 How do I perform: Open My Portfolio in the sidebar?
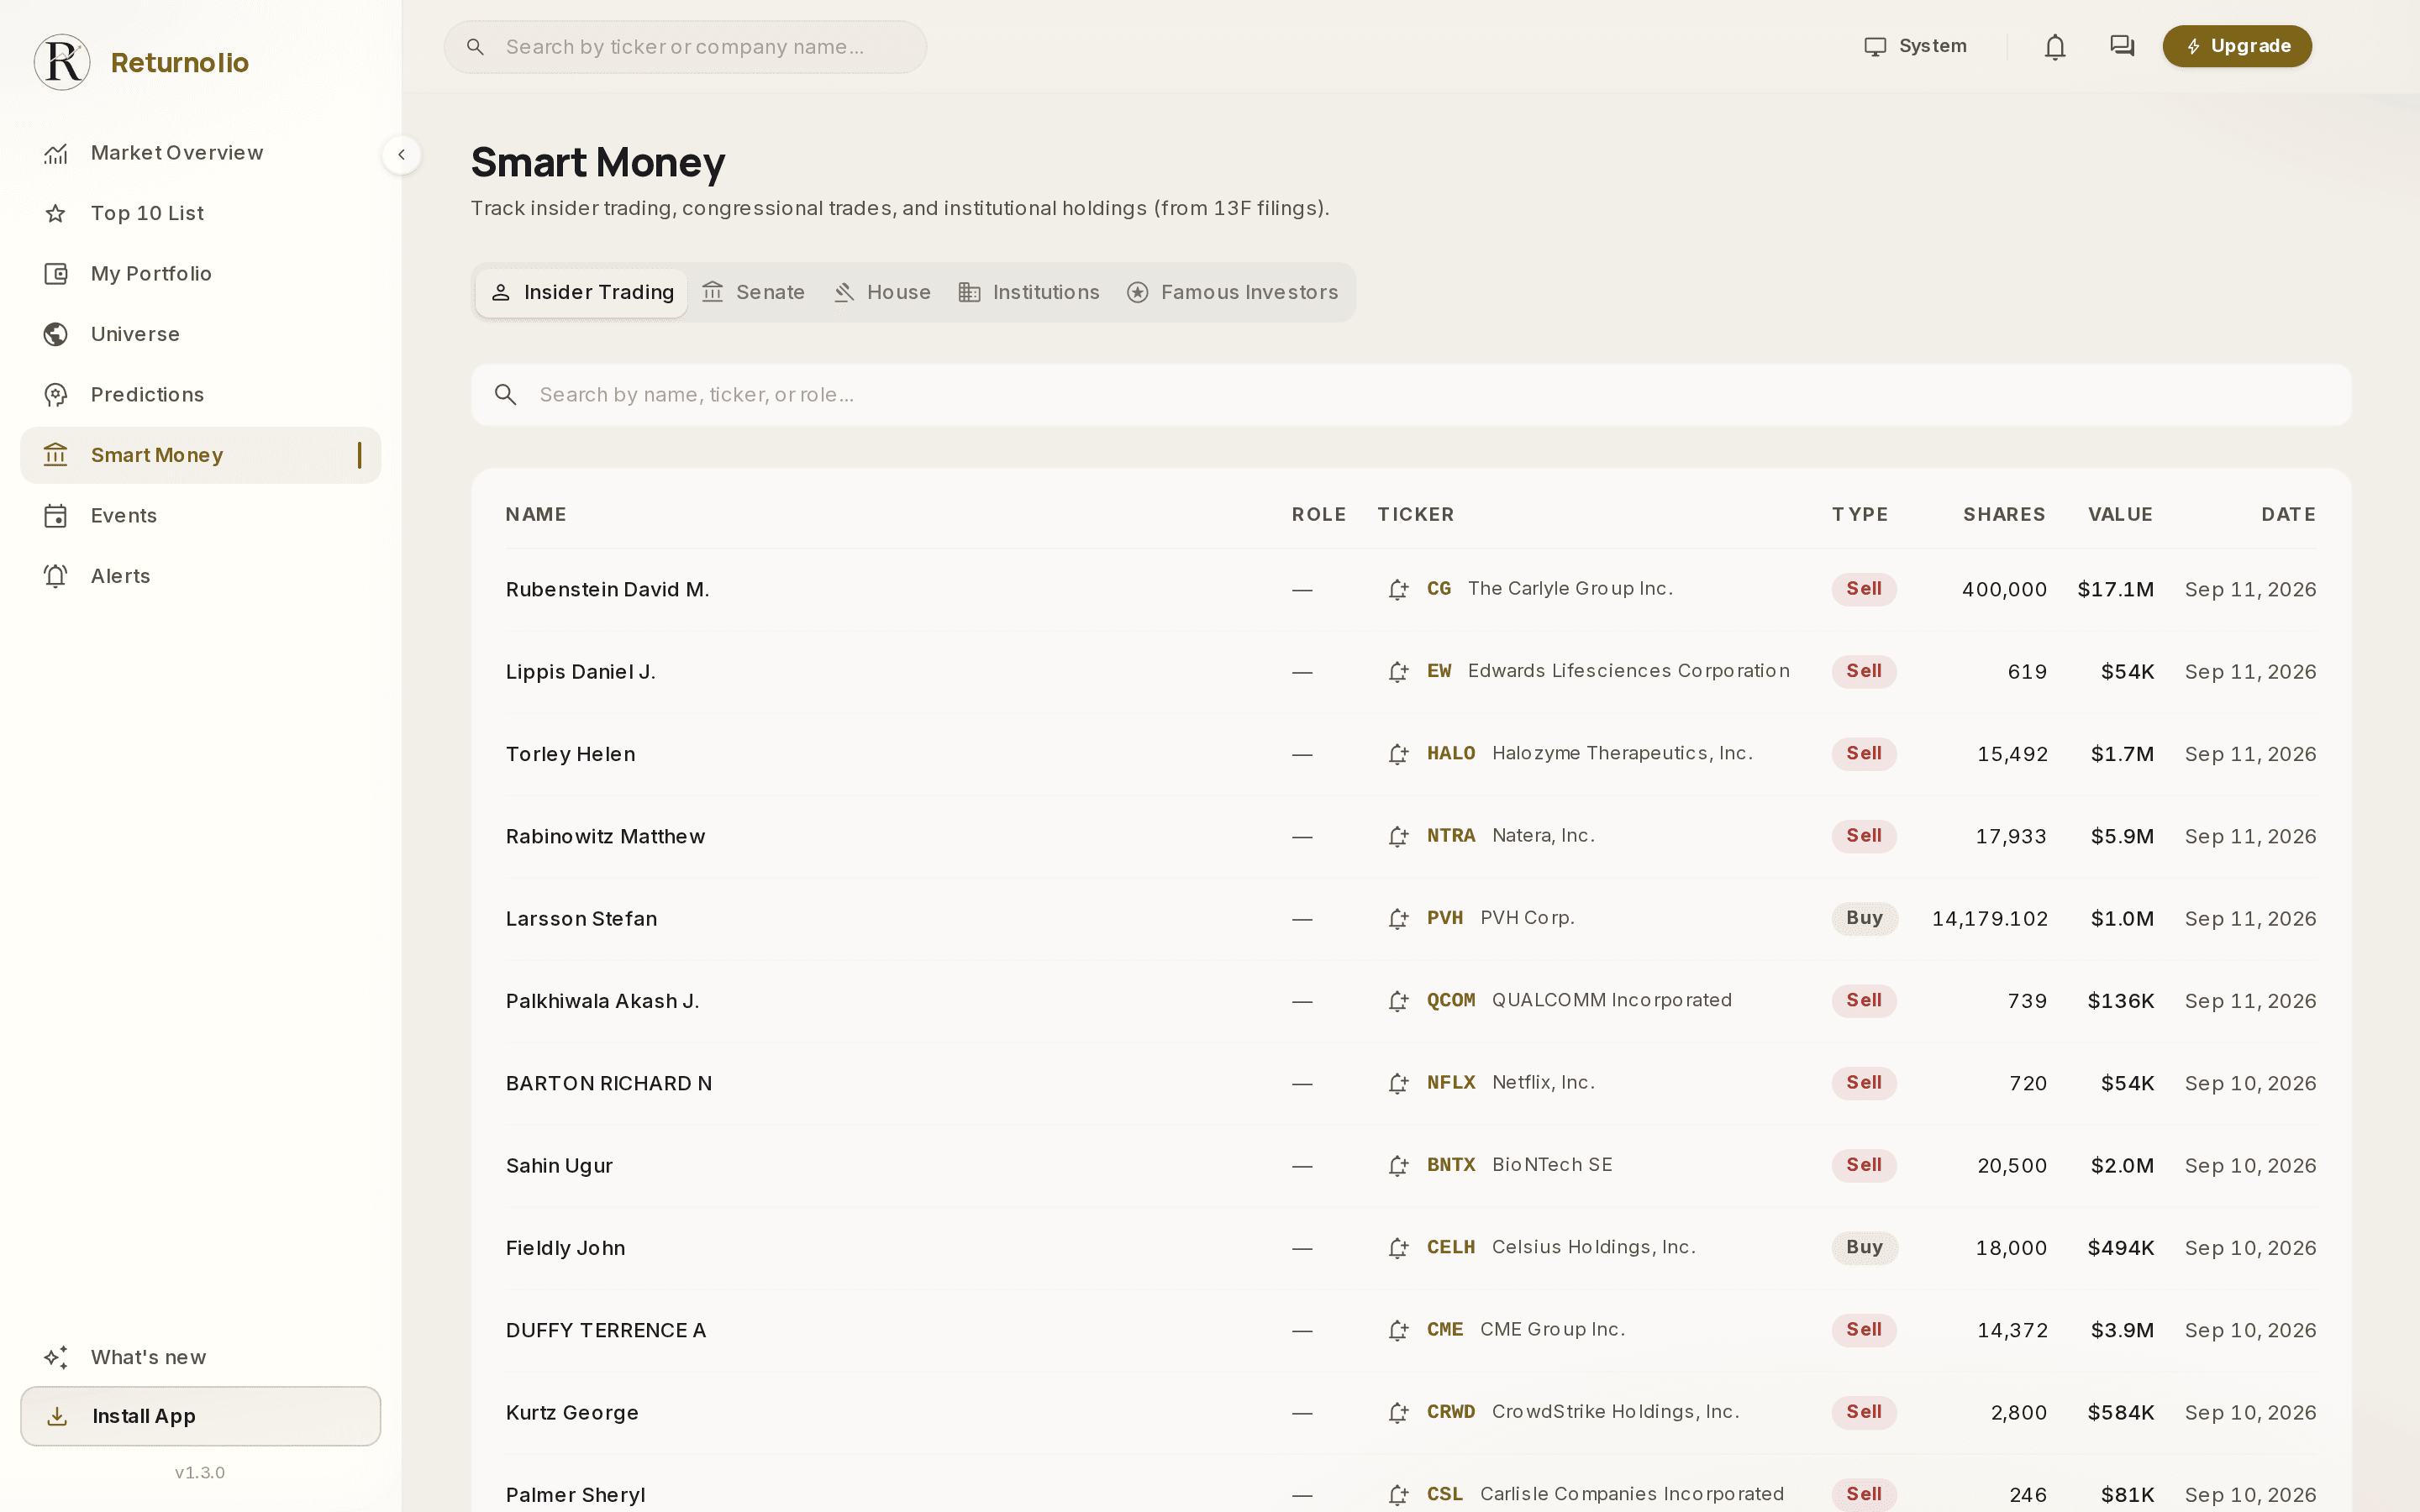pos(200,274)
